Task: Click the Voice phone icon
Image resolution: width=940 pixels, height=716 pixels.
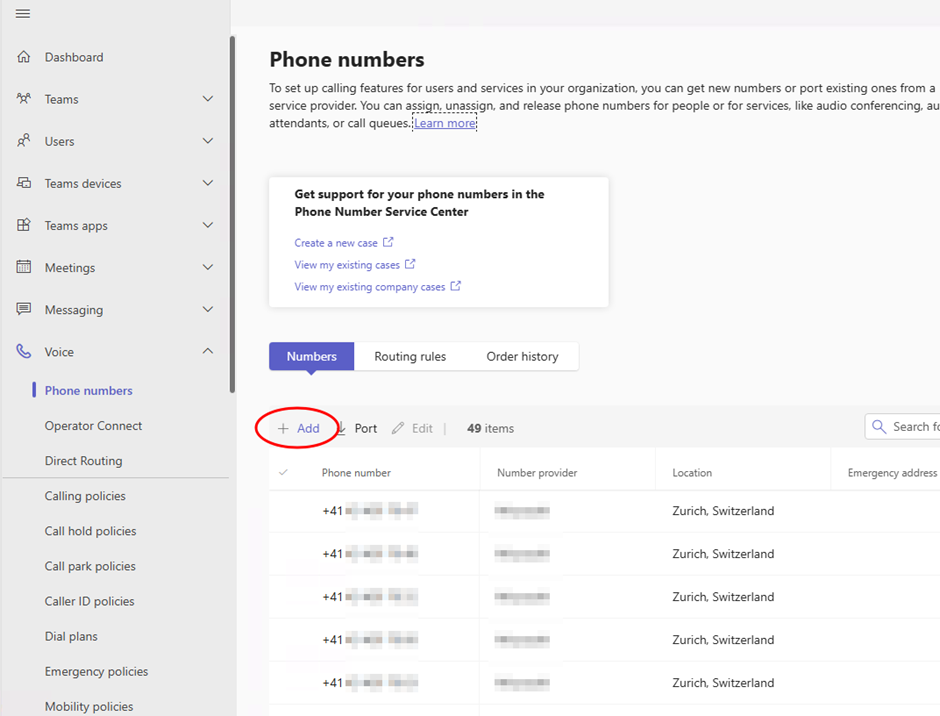Action: 23,351
